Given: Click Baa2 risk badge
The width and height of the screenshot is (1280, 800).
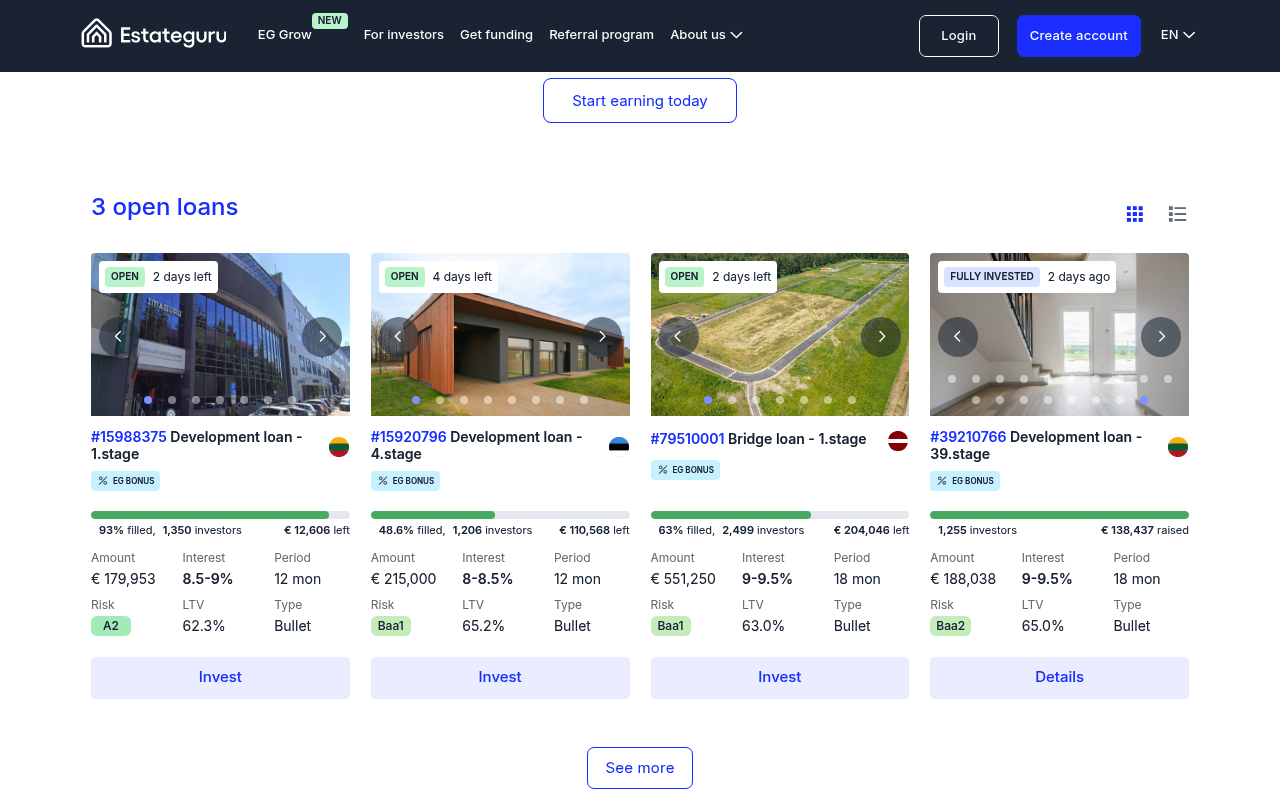Looking at the screenshot, I should [x=950, y=626].
